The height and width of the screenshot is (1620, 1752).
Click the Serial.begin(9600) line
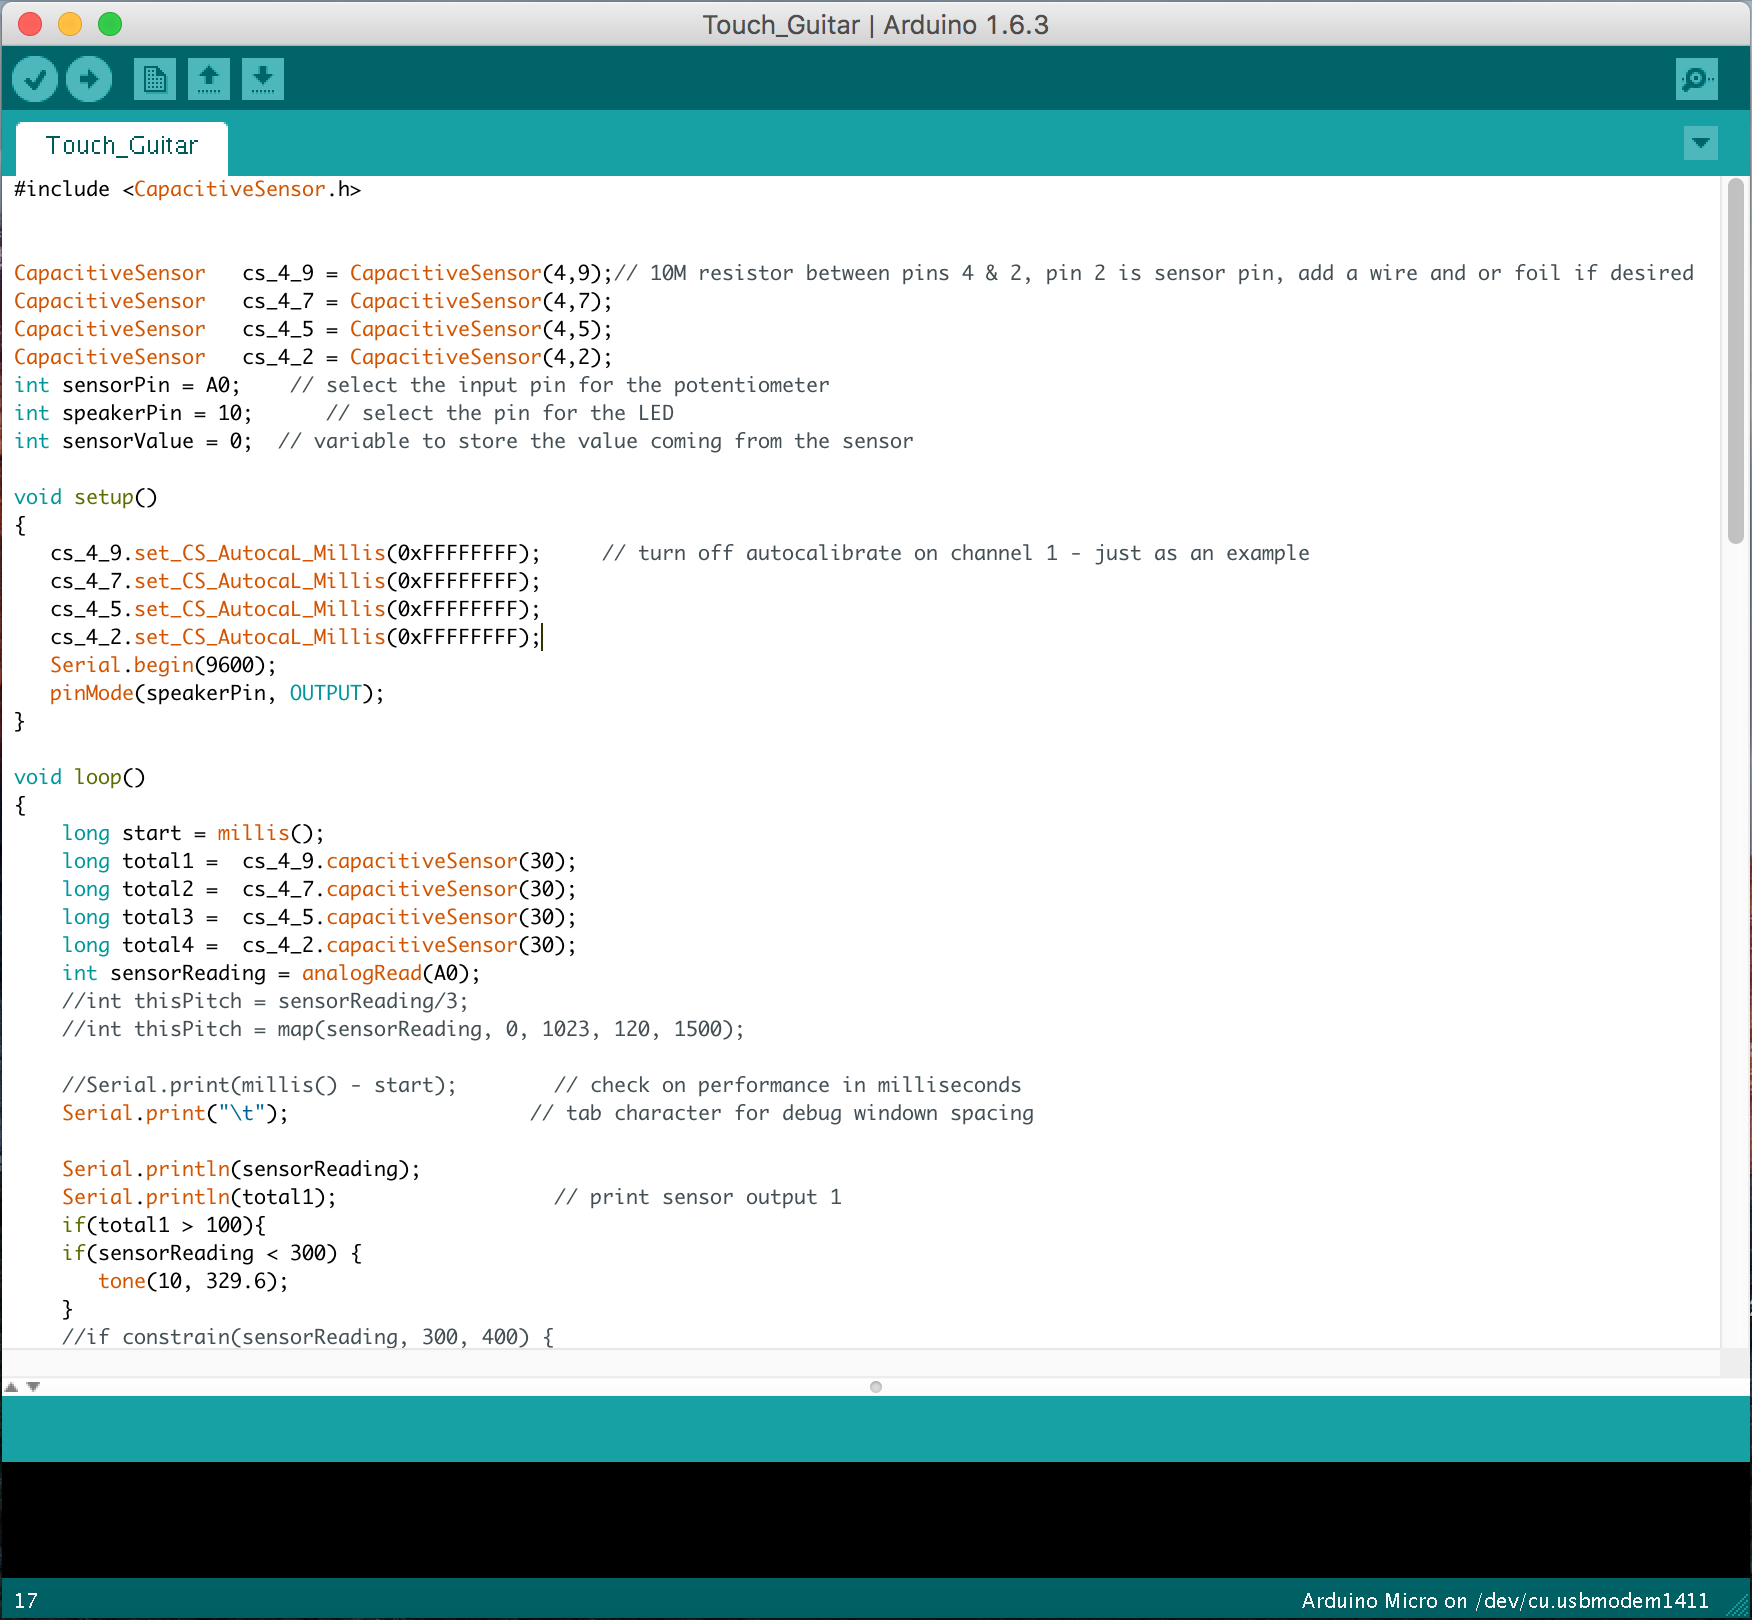point(163,665)
